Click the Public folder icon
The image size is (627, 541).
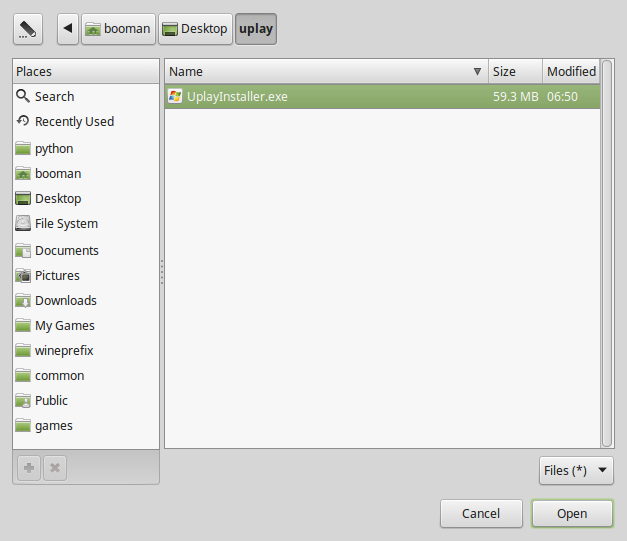click(23, 400)
